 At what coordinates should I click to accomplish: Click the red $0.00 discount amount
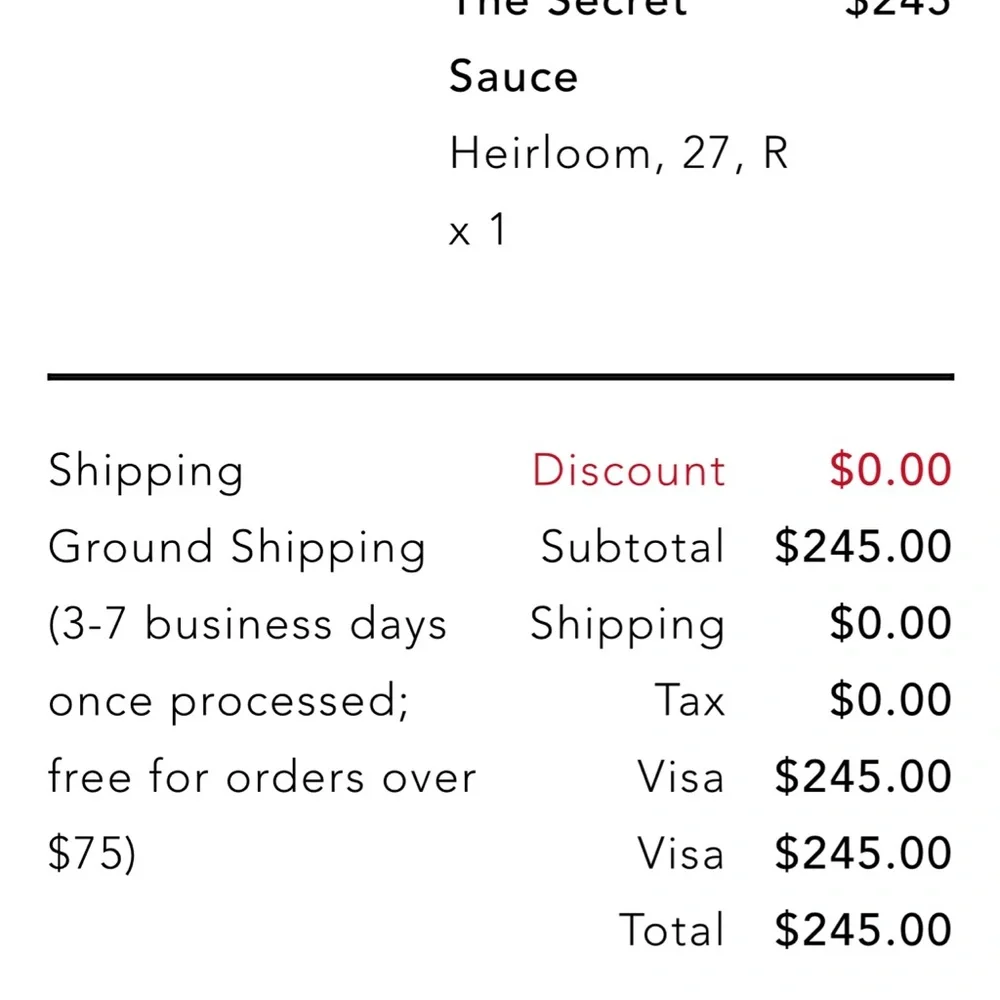890,470
